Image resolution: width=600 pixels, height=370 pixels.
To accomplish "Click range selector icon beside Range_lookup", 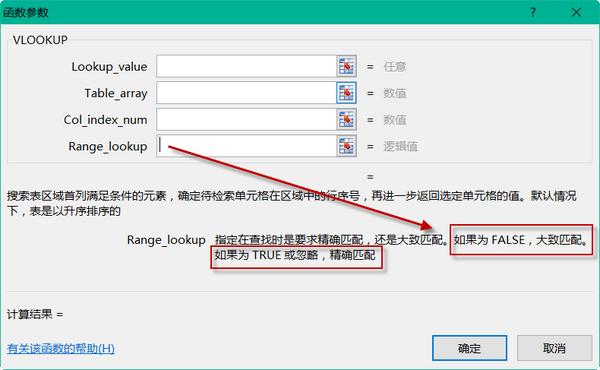I will 346,146.
